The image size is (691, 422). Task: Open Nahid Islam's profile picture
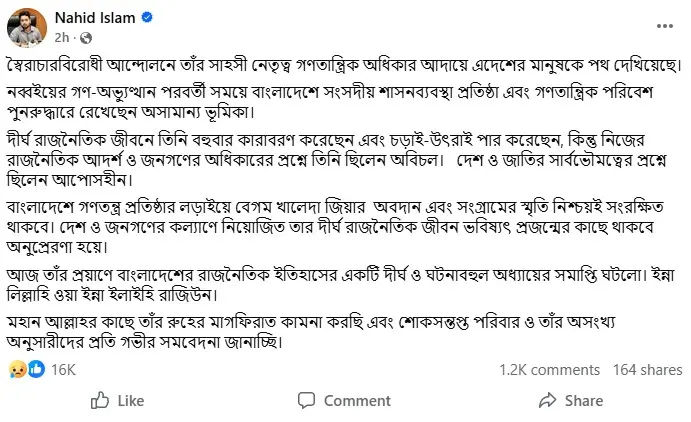(x=25, y=25)
